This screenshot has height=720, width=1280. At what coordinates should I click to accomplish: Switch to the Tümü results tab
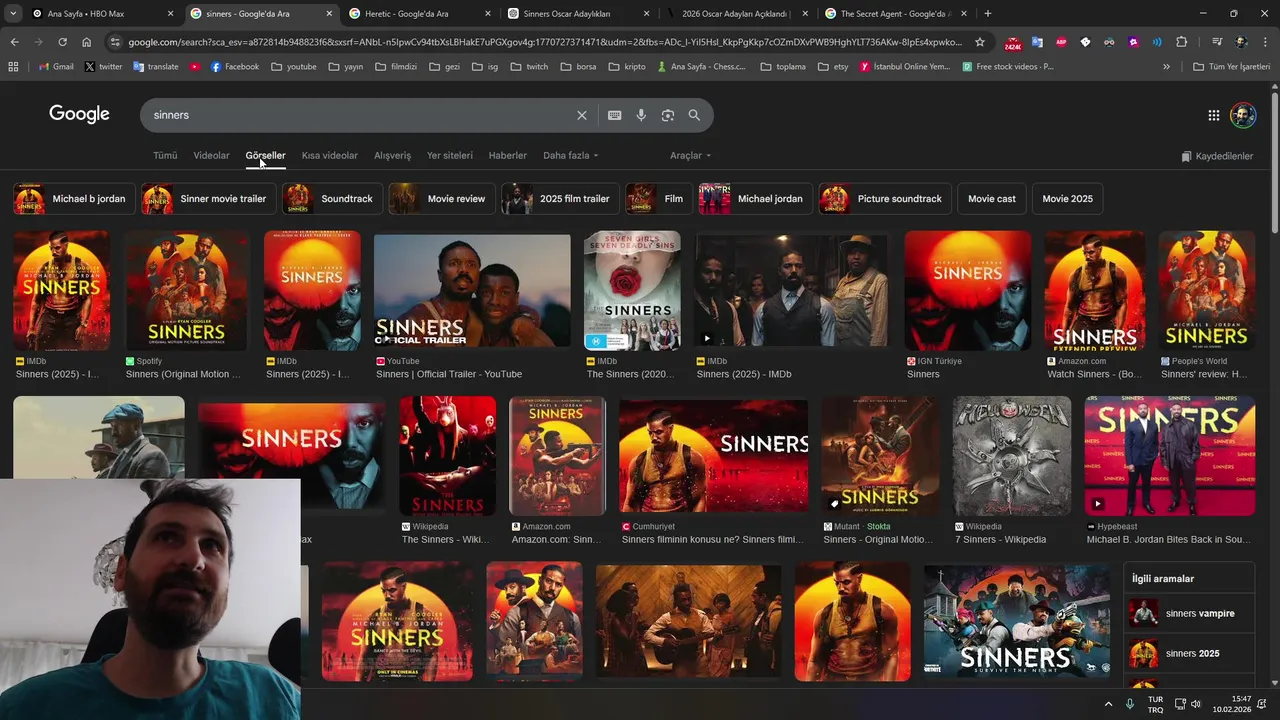tap(165, 156)
